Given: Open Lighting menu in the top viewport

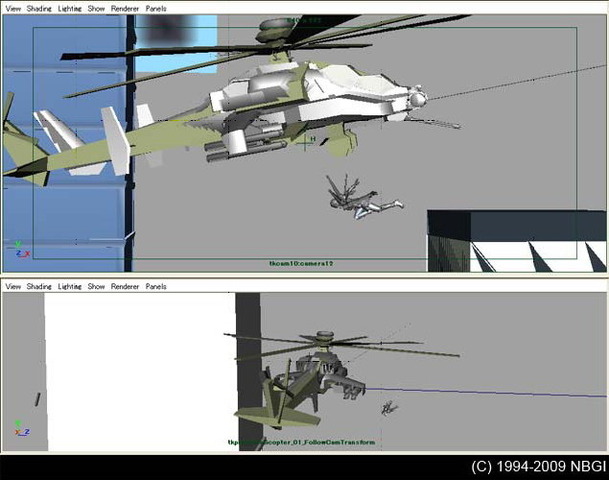Looking at the screenshot, I should [x=70, y=8].
